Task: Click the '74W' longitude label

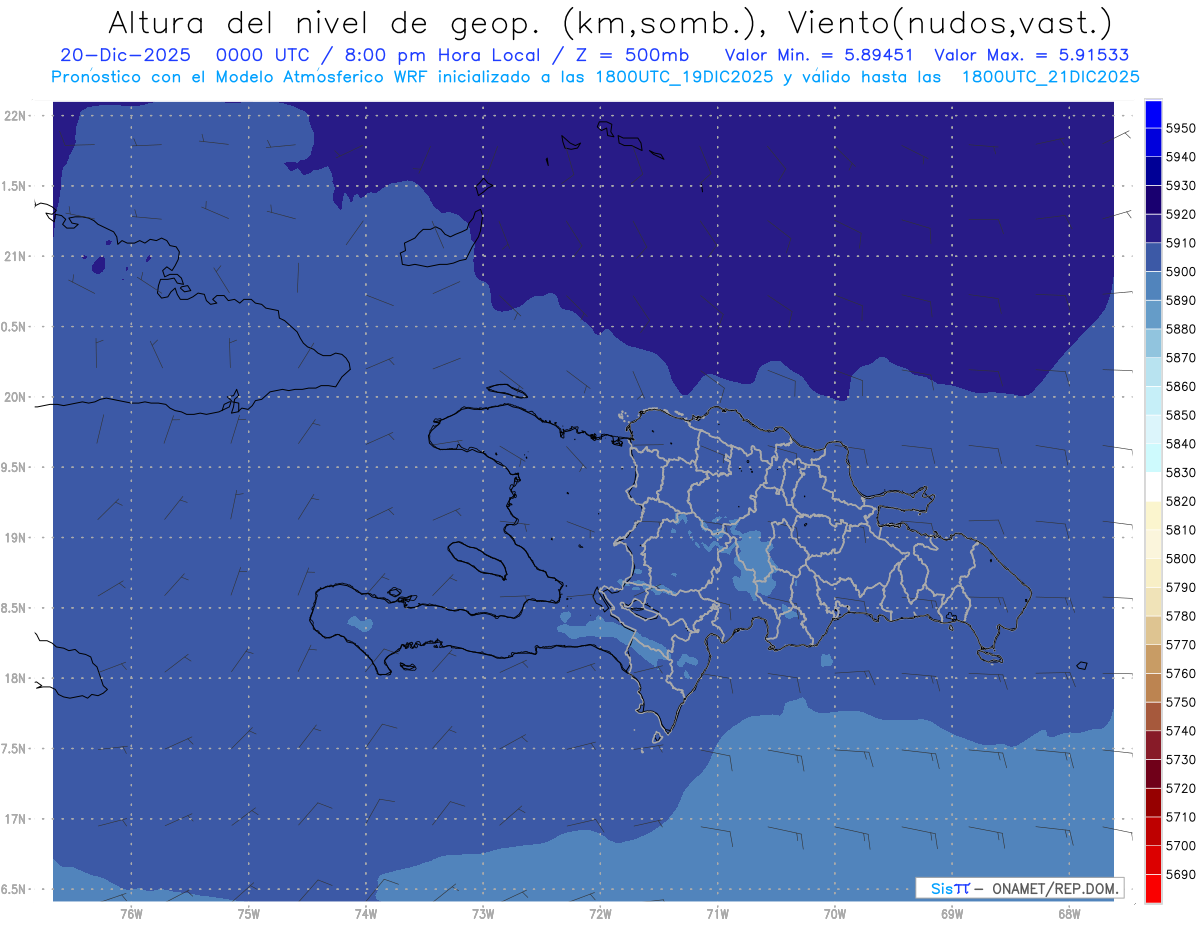Action: pos(365,914)
